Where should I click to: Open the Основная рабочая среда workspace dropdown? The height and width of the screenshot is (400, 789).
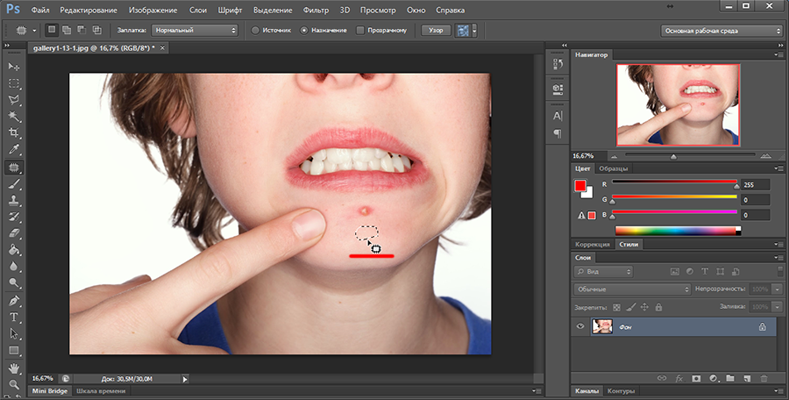coord(721,30)
